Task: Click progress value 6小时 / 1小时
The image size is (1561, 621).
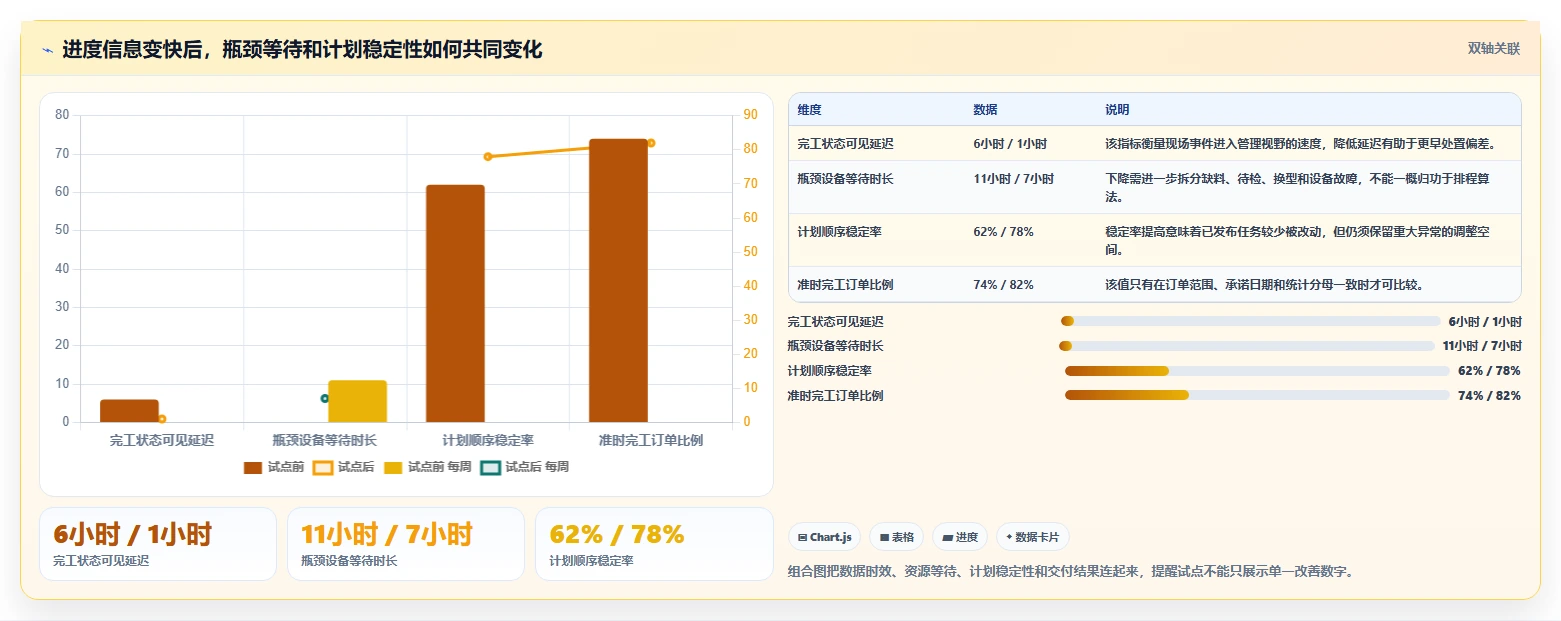Action: coord(1484,321)
